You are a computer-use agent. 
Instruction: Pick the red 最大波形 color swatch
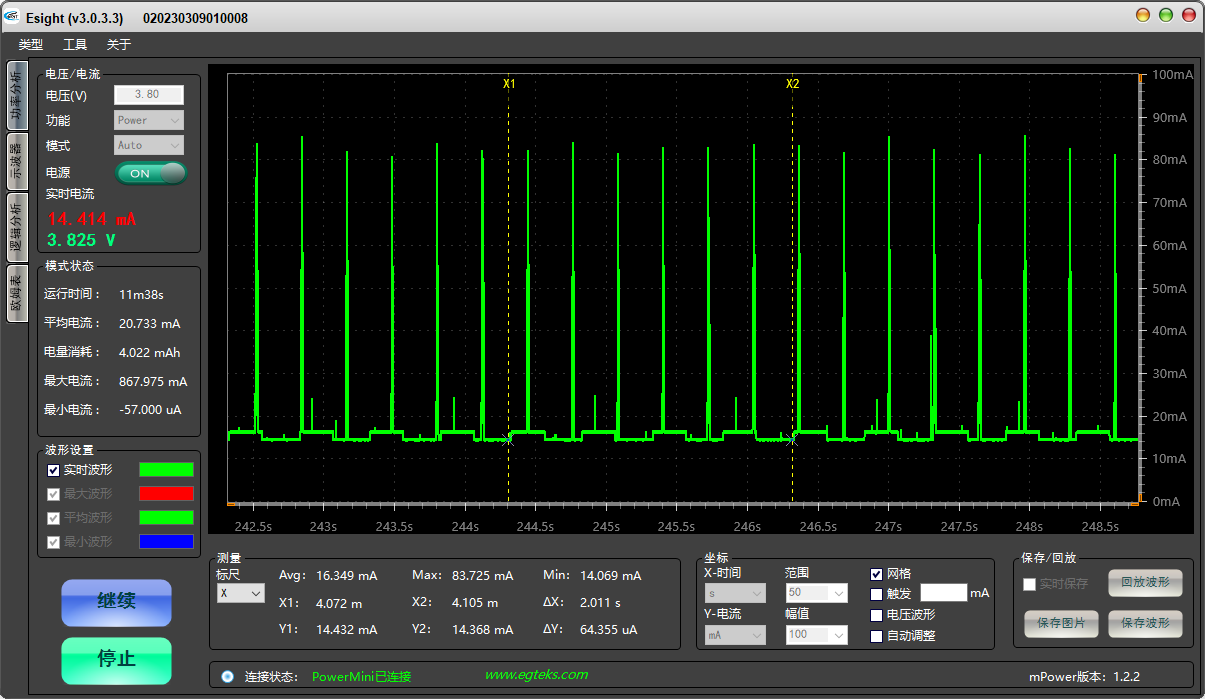[x=166, y=494]
